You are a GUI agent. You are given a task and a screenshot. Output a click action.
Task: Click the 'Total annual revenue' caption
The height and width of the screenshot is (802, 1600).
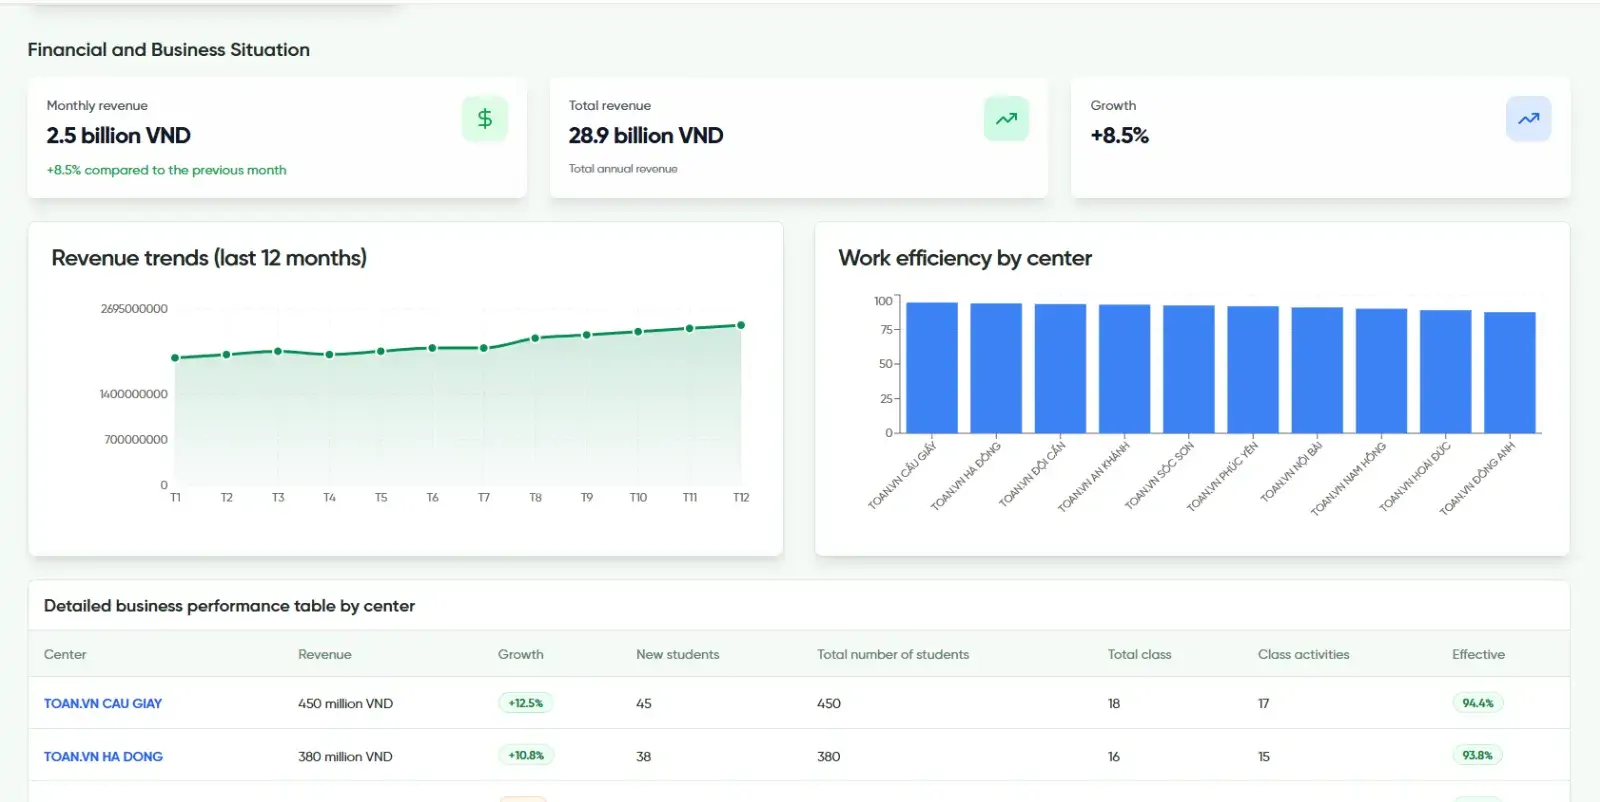[623, 169]
